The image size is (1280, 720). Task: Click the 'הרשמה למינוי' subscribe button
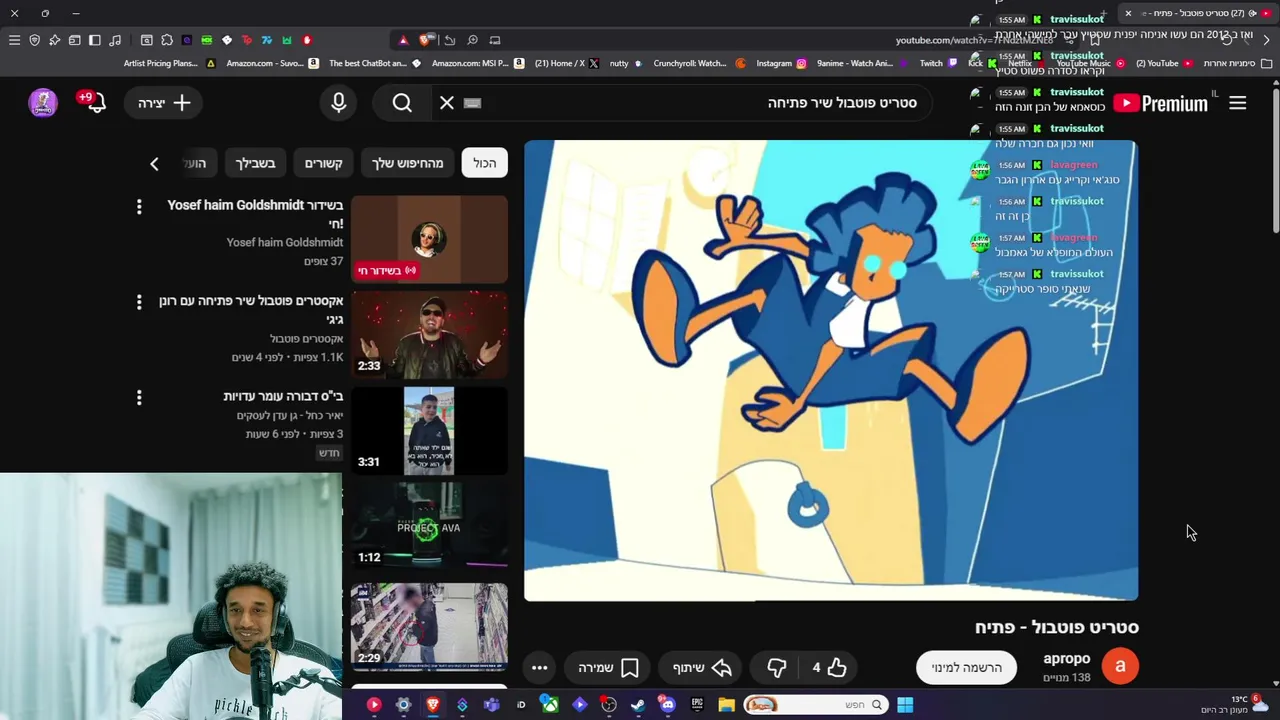pos(966,667)
